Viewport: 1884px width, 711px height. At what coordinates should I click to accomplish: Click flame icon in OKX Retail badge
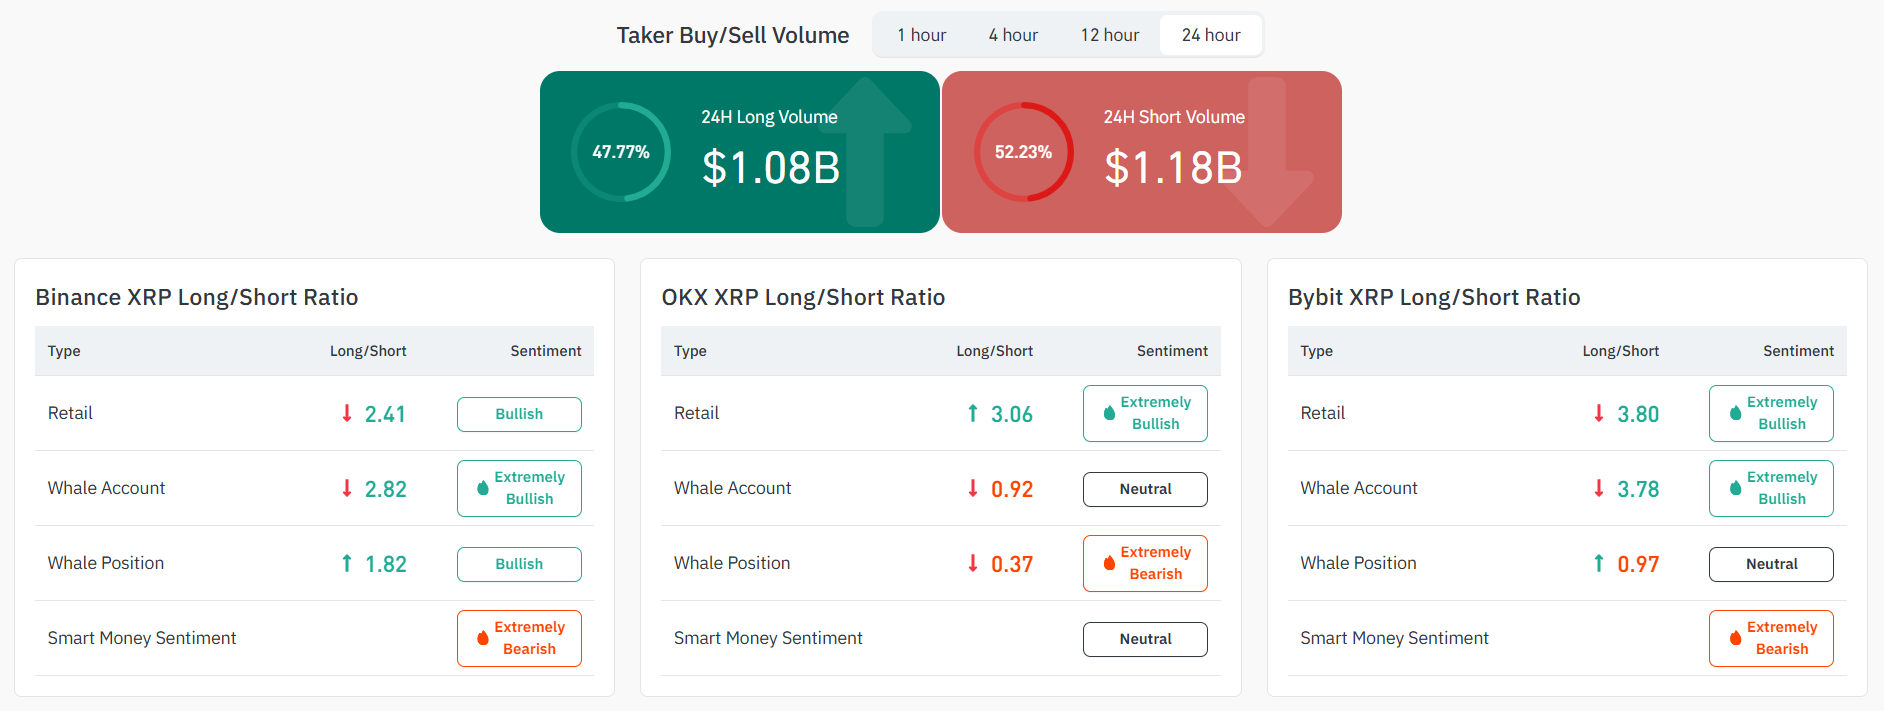click(x=1109, y=413)
